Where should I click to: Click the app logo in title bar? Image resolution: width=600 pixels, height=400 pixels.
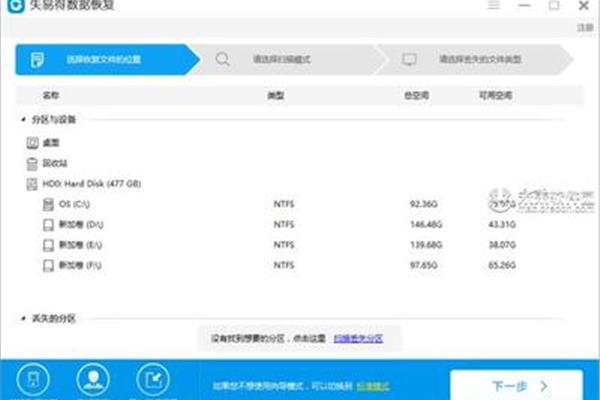coord(16,5)
